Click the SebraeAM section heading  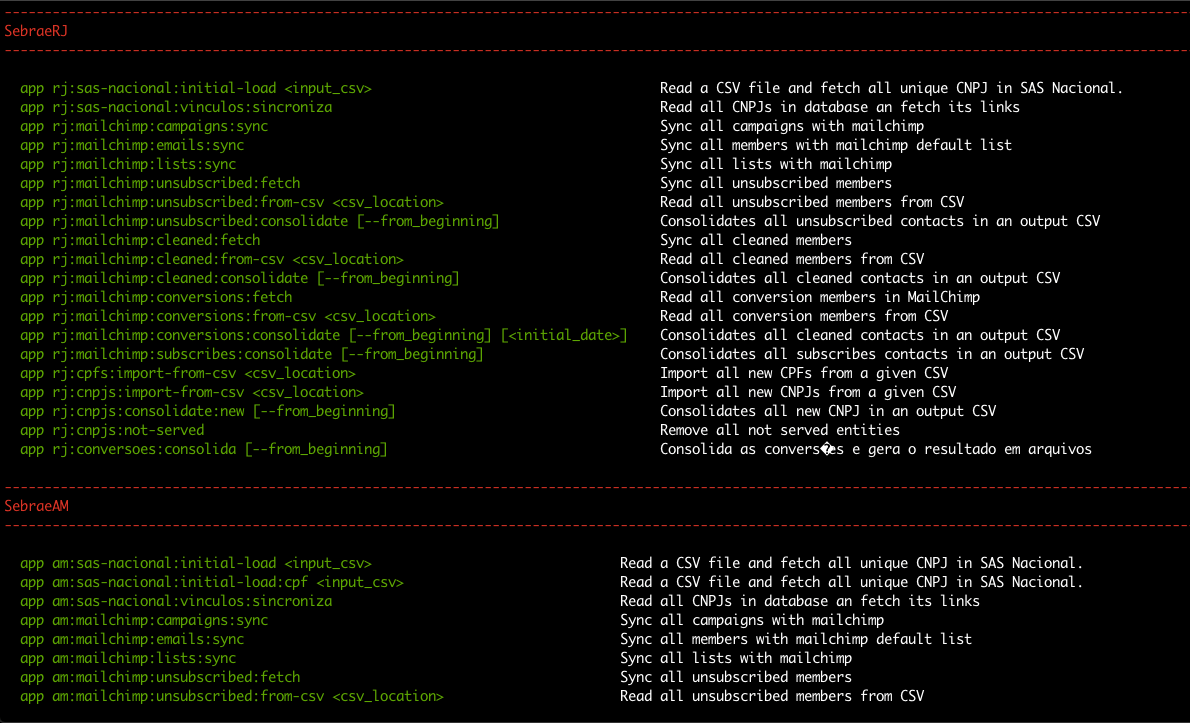tap(36, 506)
